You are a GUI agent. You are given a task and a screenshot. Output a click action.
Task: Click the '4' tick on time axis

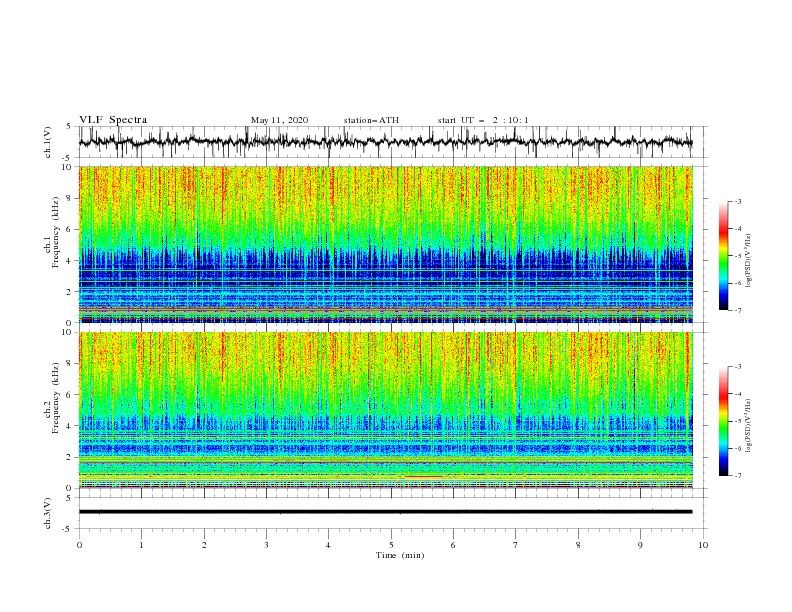click(329, 545)
